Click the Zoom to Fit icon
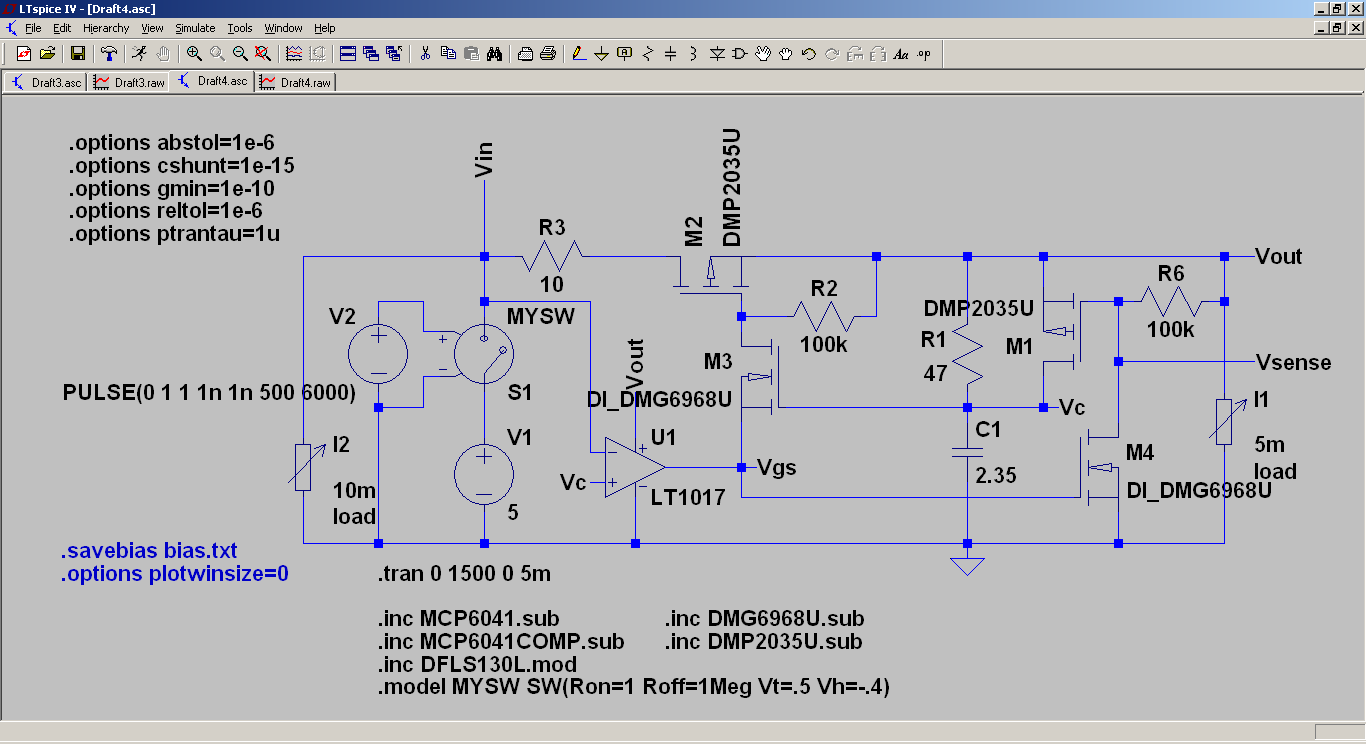Image resolution: width=1366 pixels, height=744 pixels. [263, 53]
